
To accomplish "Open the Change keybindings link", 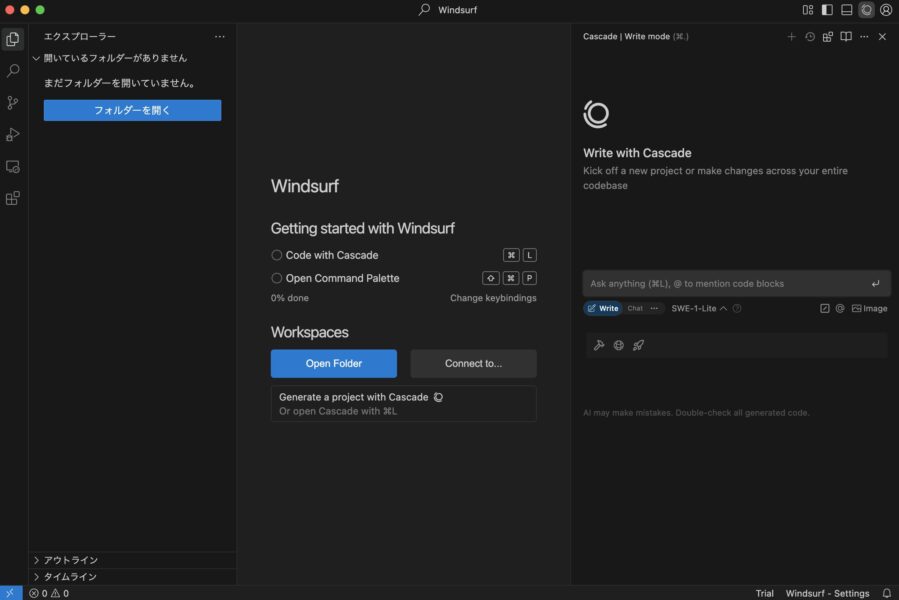I will tap(493, 298).
